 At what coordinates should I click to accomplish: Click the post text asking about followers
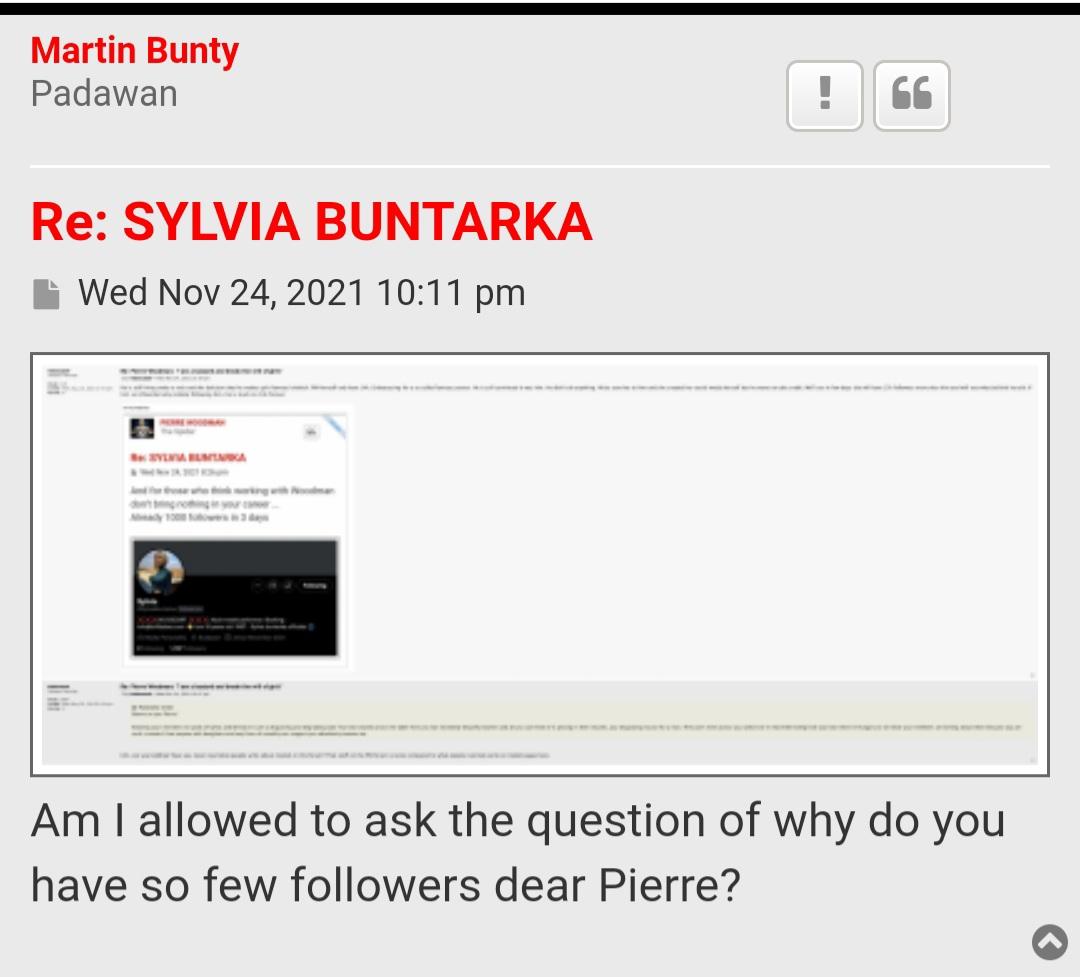click(517, 852)
